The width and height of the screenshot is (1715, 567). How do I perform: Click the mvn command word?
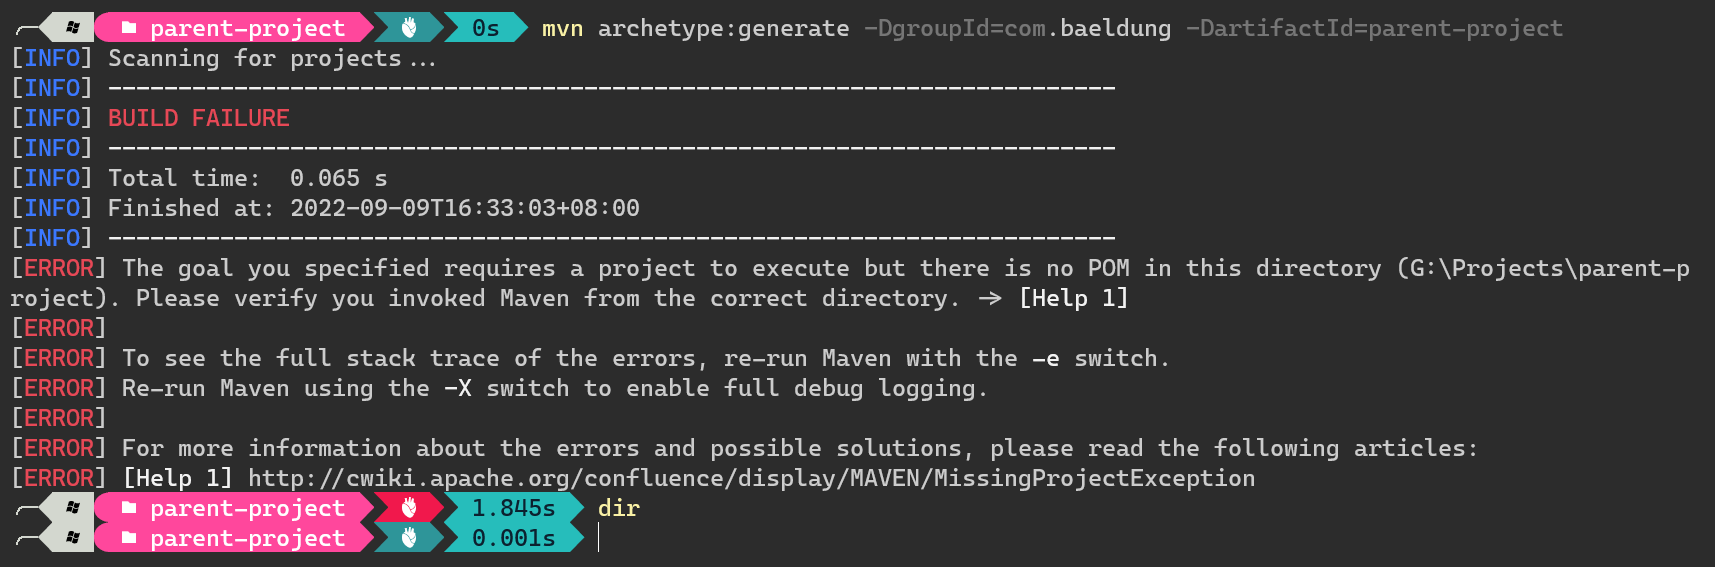(562, 29)
